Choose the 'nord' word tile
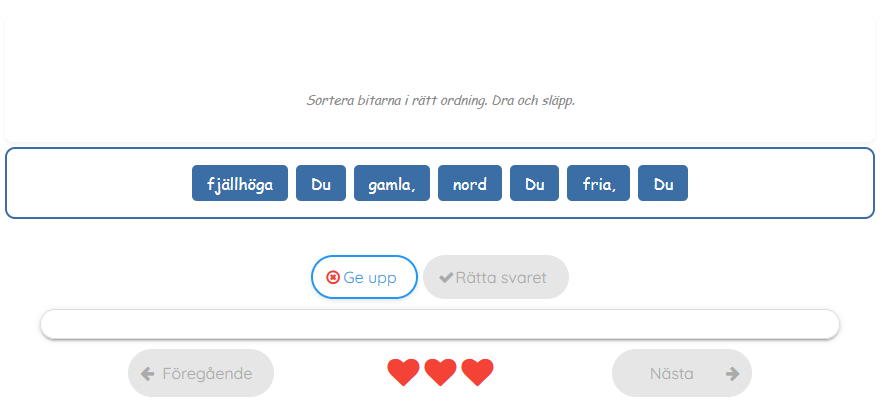This screenshot has width=882, height=404. click(x=470, y=184)
